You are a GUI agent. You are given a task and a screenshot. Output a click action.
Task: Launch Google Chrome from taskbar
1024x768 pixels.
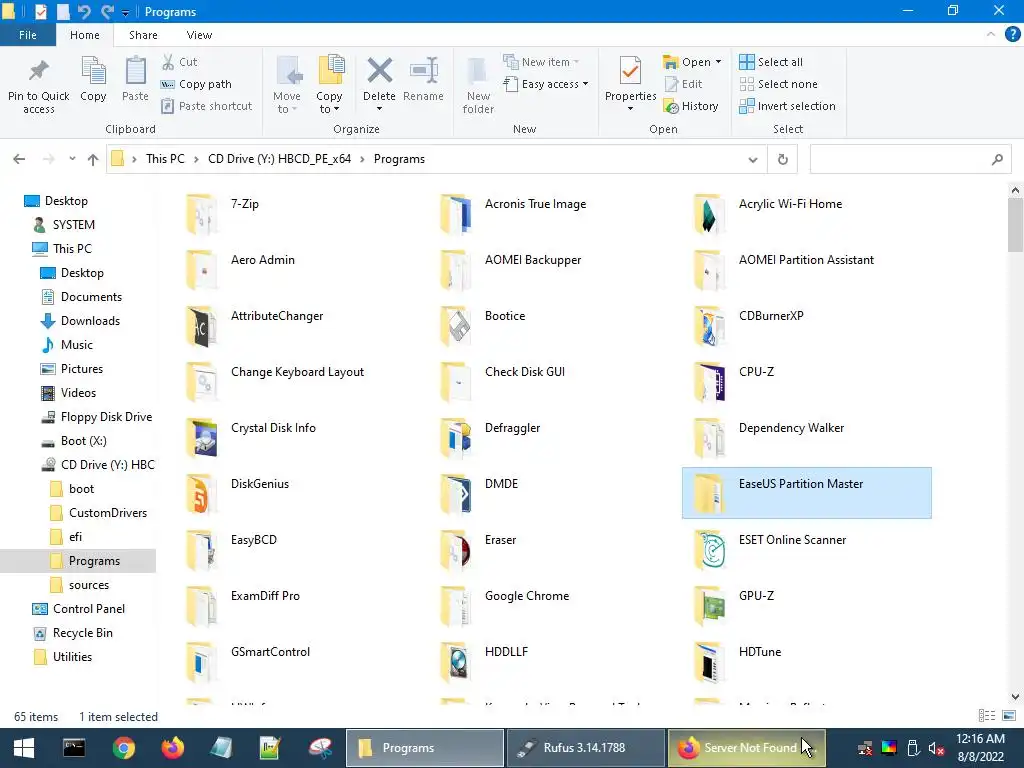pos(123,748)
